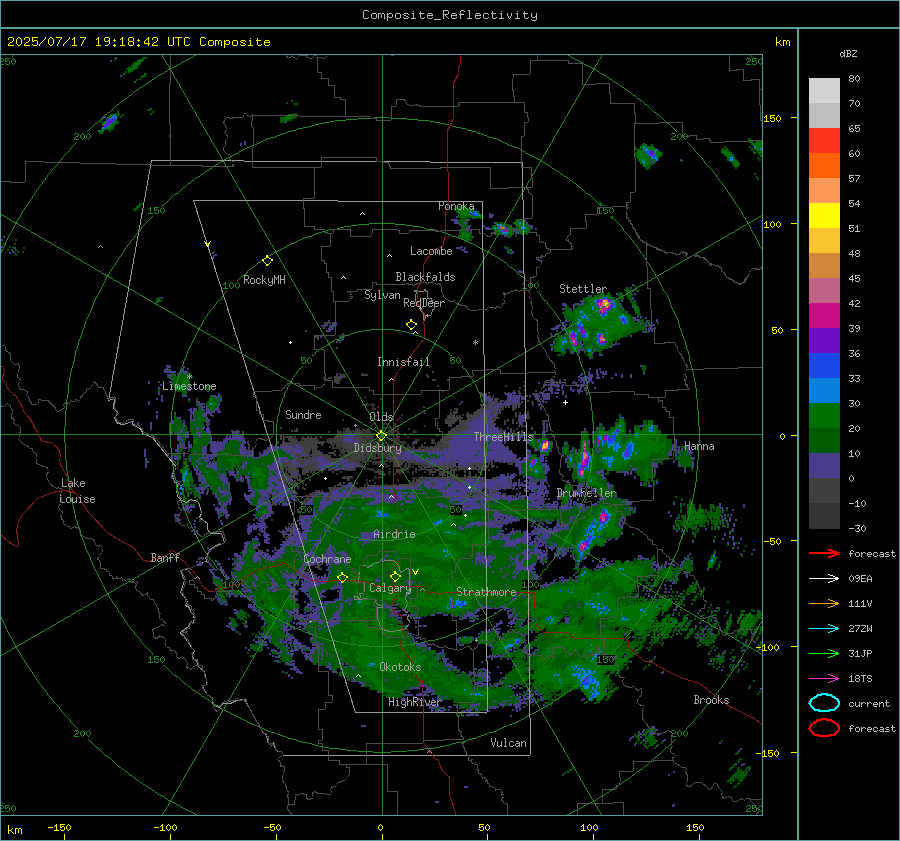Click the red 65 dBZ color swatch
This screenshot has height=841, width=900.
[x=824, y=140]
